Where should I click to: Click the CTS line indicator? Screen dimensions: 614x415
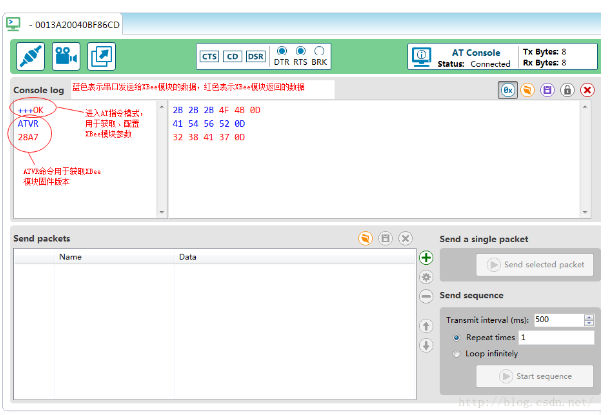coord(209,56)
